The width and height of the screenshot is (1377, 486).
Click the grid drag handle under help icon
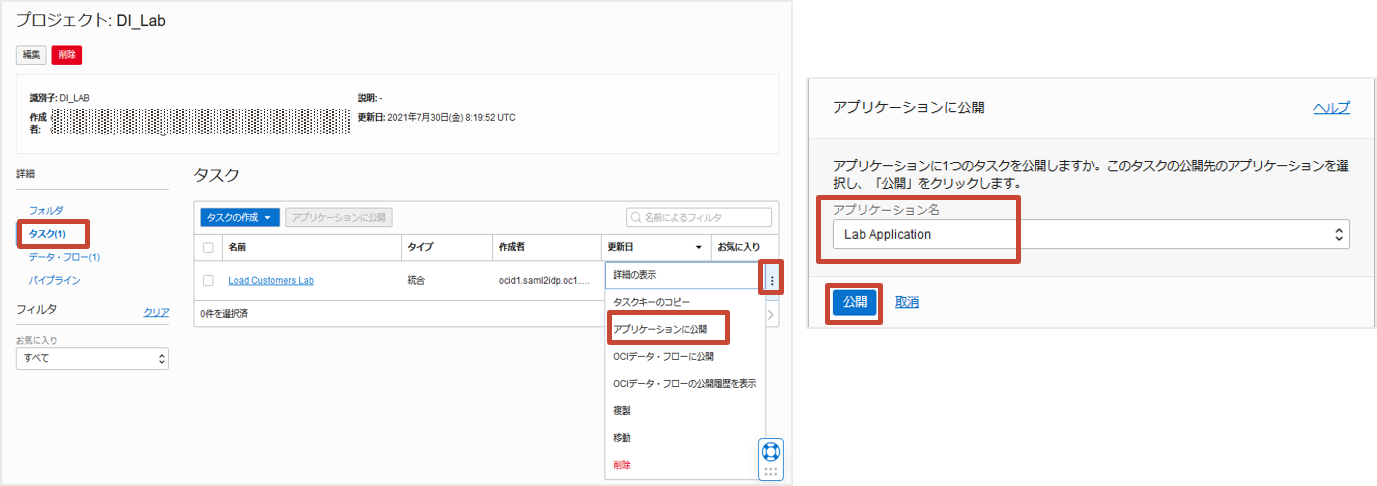pyautogui.click(x=771, y=471)
